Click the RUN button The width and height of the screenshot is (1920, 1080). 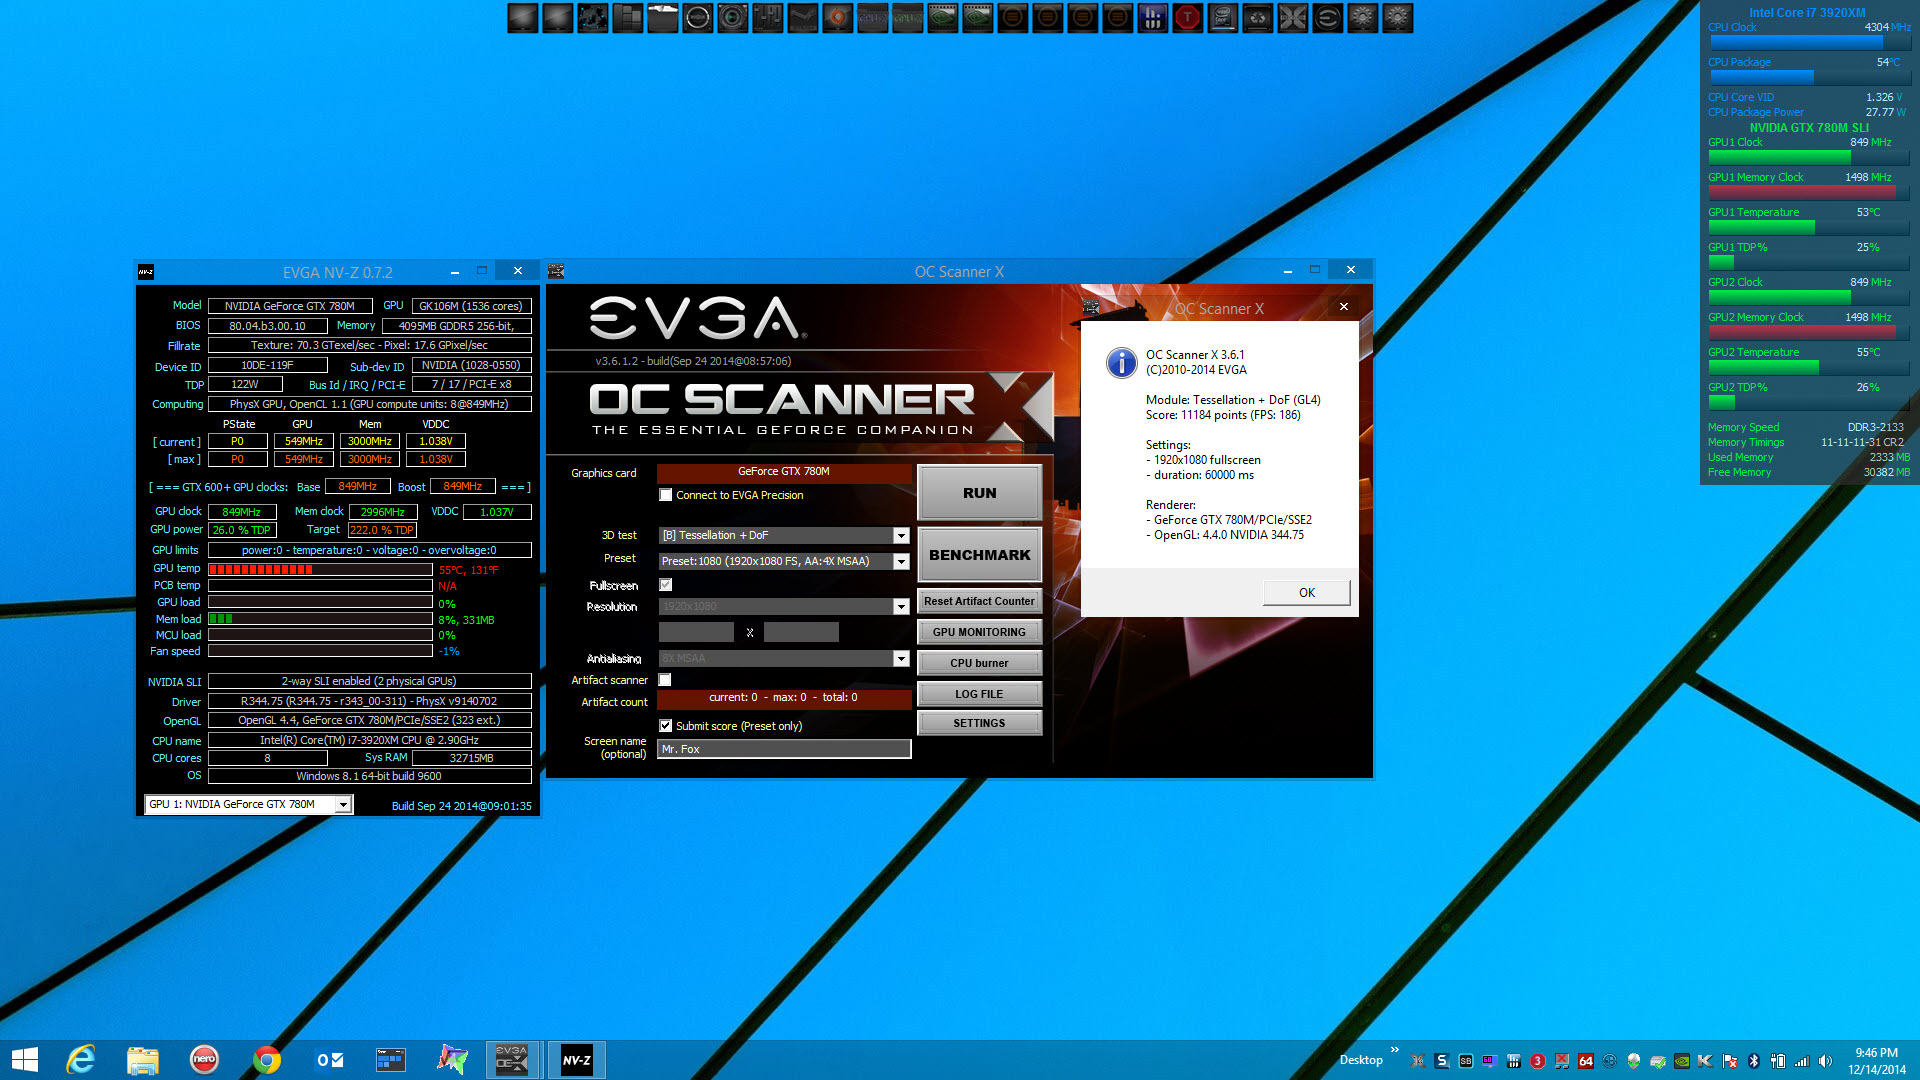(979, 493)
